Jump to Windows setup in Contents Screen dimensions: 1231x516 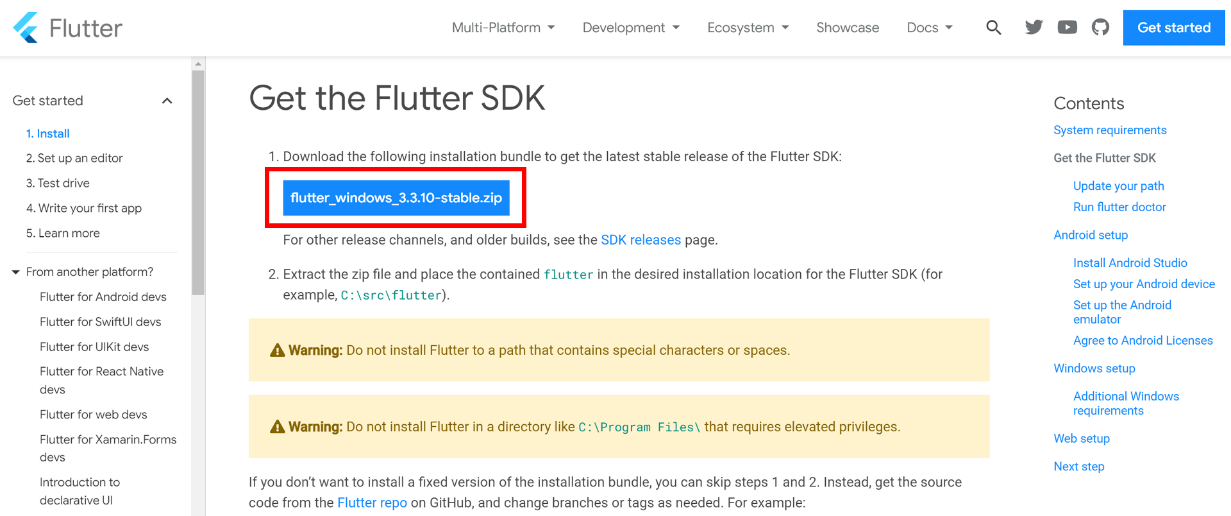coord(1094,368)
